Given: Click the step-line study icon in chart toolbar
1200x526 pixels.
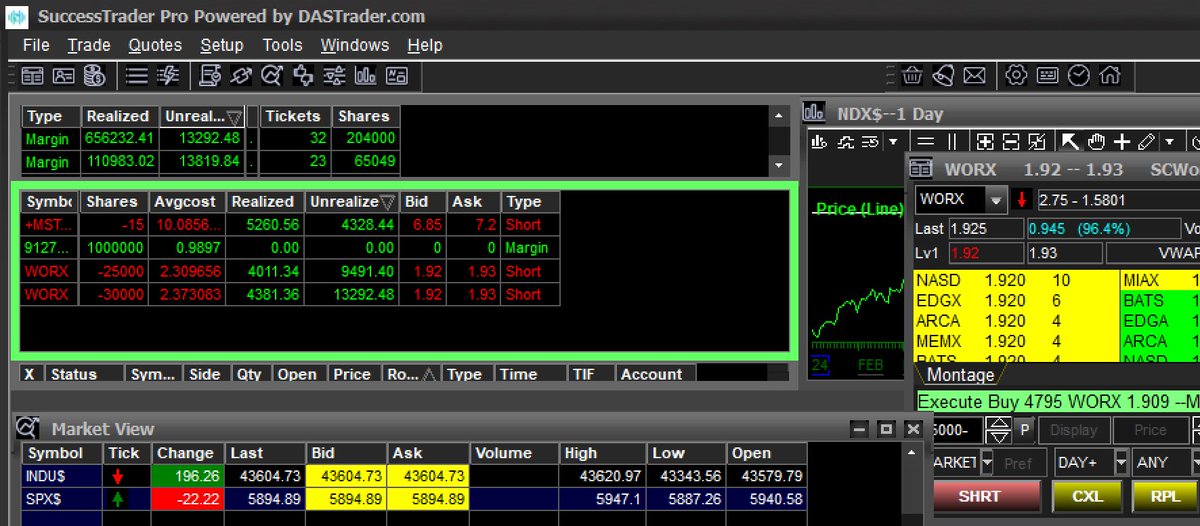Looking at the screenshot, I should tap(846, 142).
